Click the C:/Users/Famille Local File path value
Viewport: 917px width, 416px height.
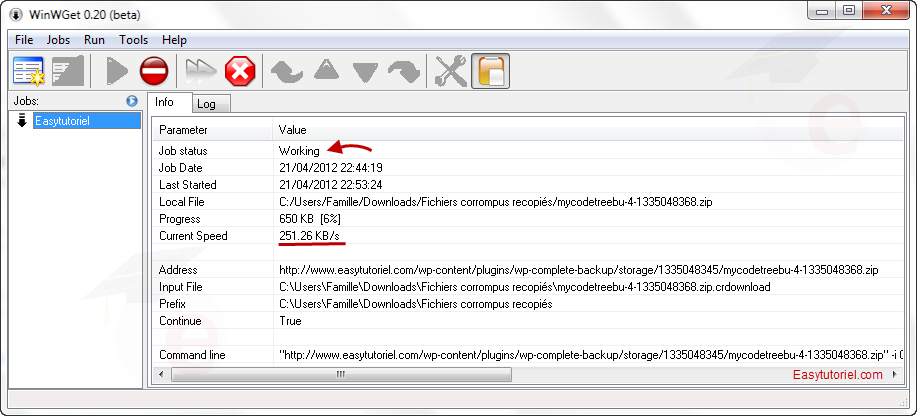click(496, 202)
